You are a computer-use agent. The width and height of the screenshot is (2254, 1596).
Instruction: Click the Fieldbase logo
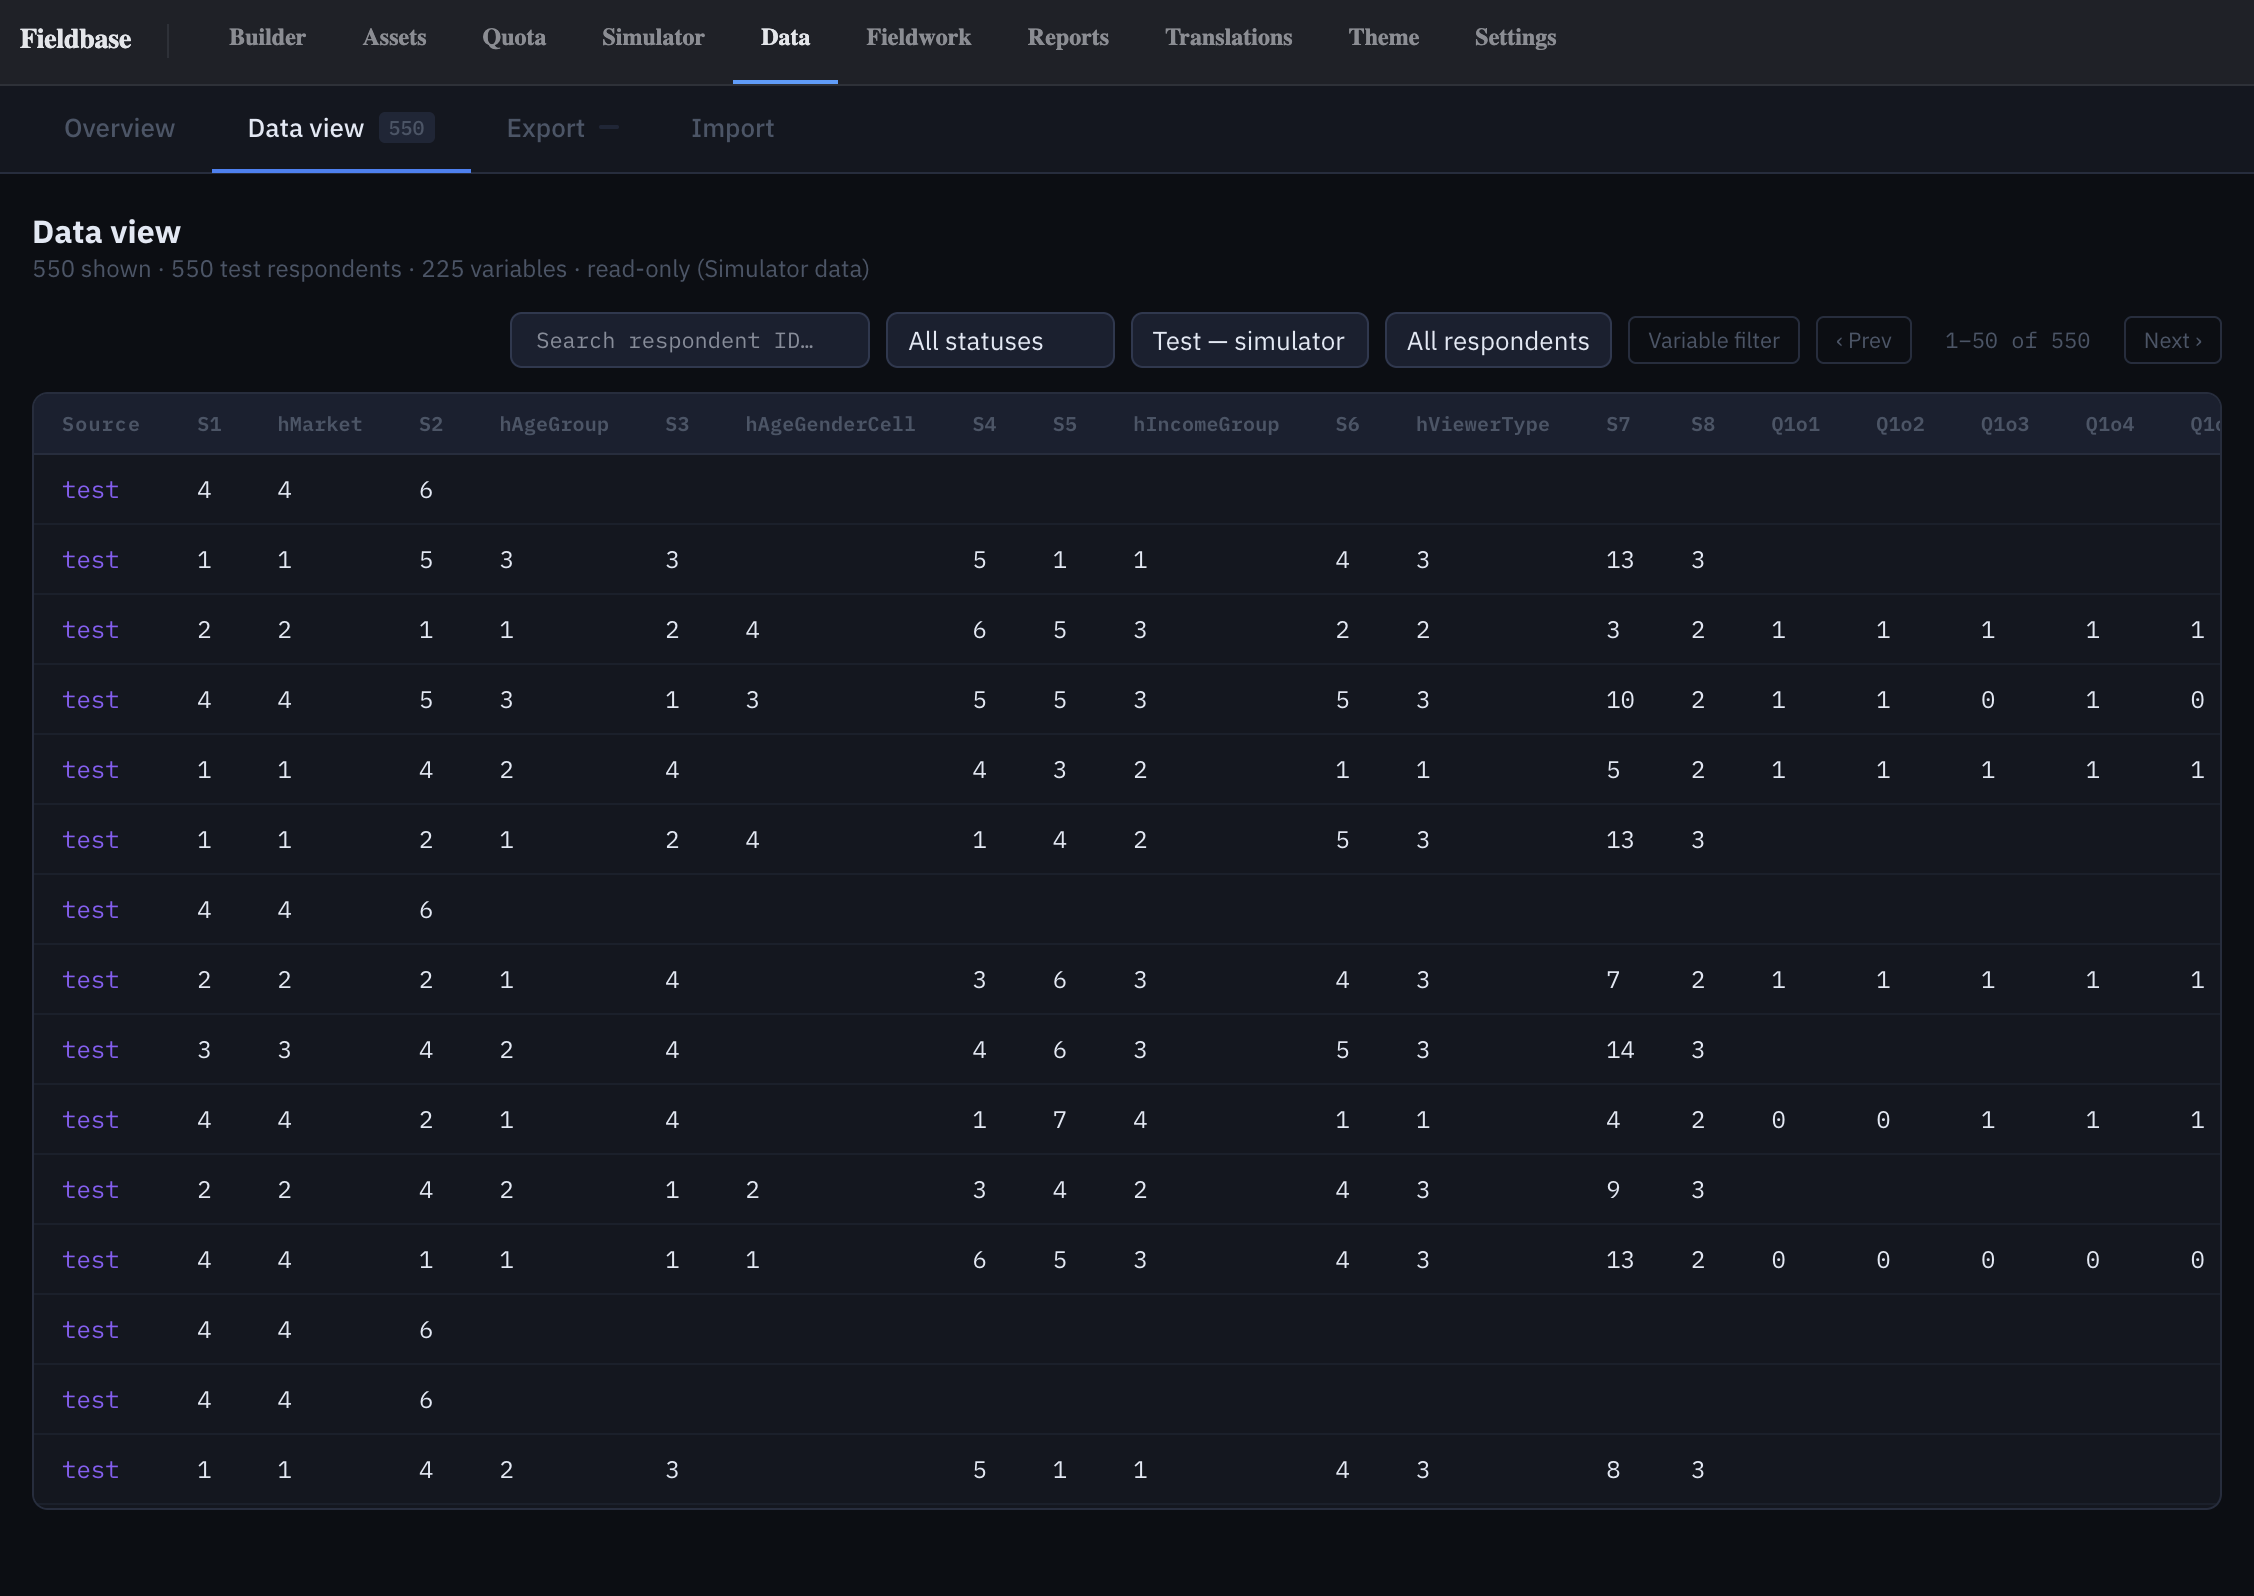pos(76,39)
